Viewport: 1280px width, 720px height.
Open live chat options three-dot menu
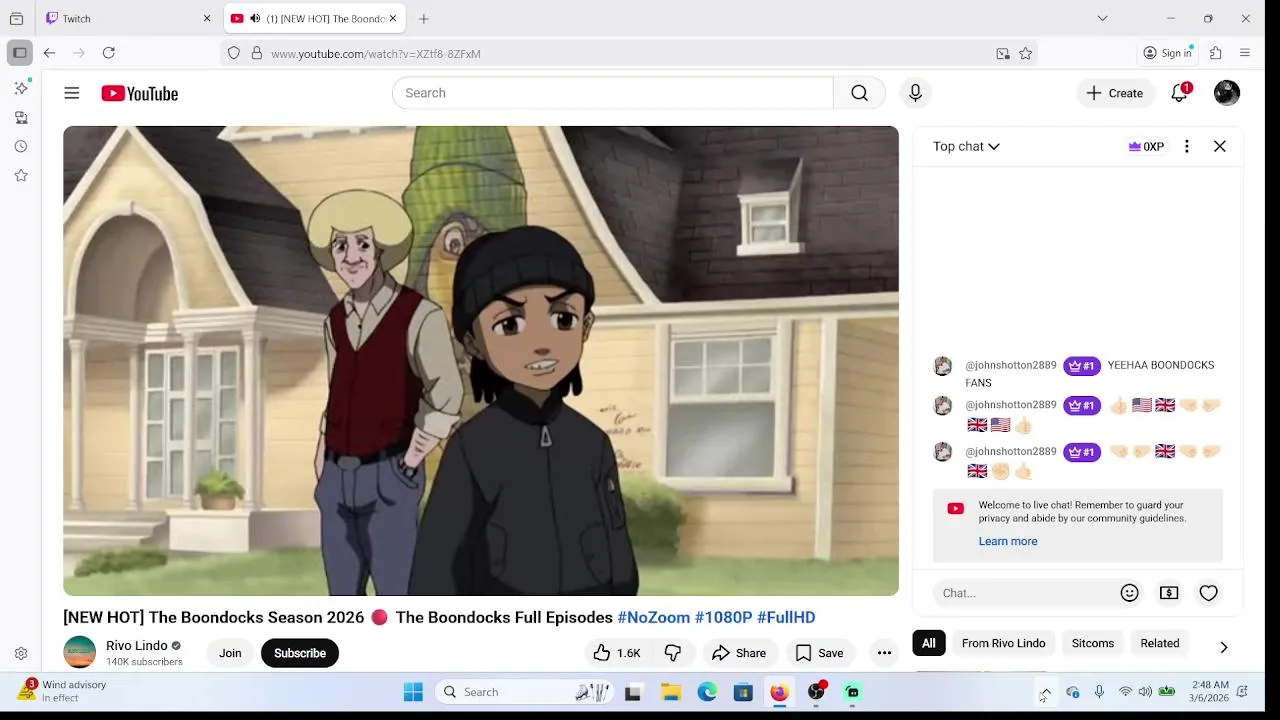[1187, 146]
